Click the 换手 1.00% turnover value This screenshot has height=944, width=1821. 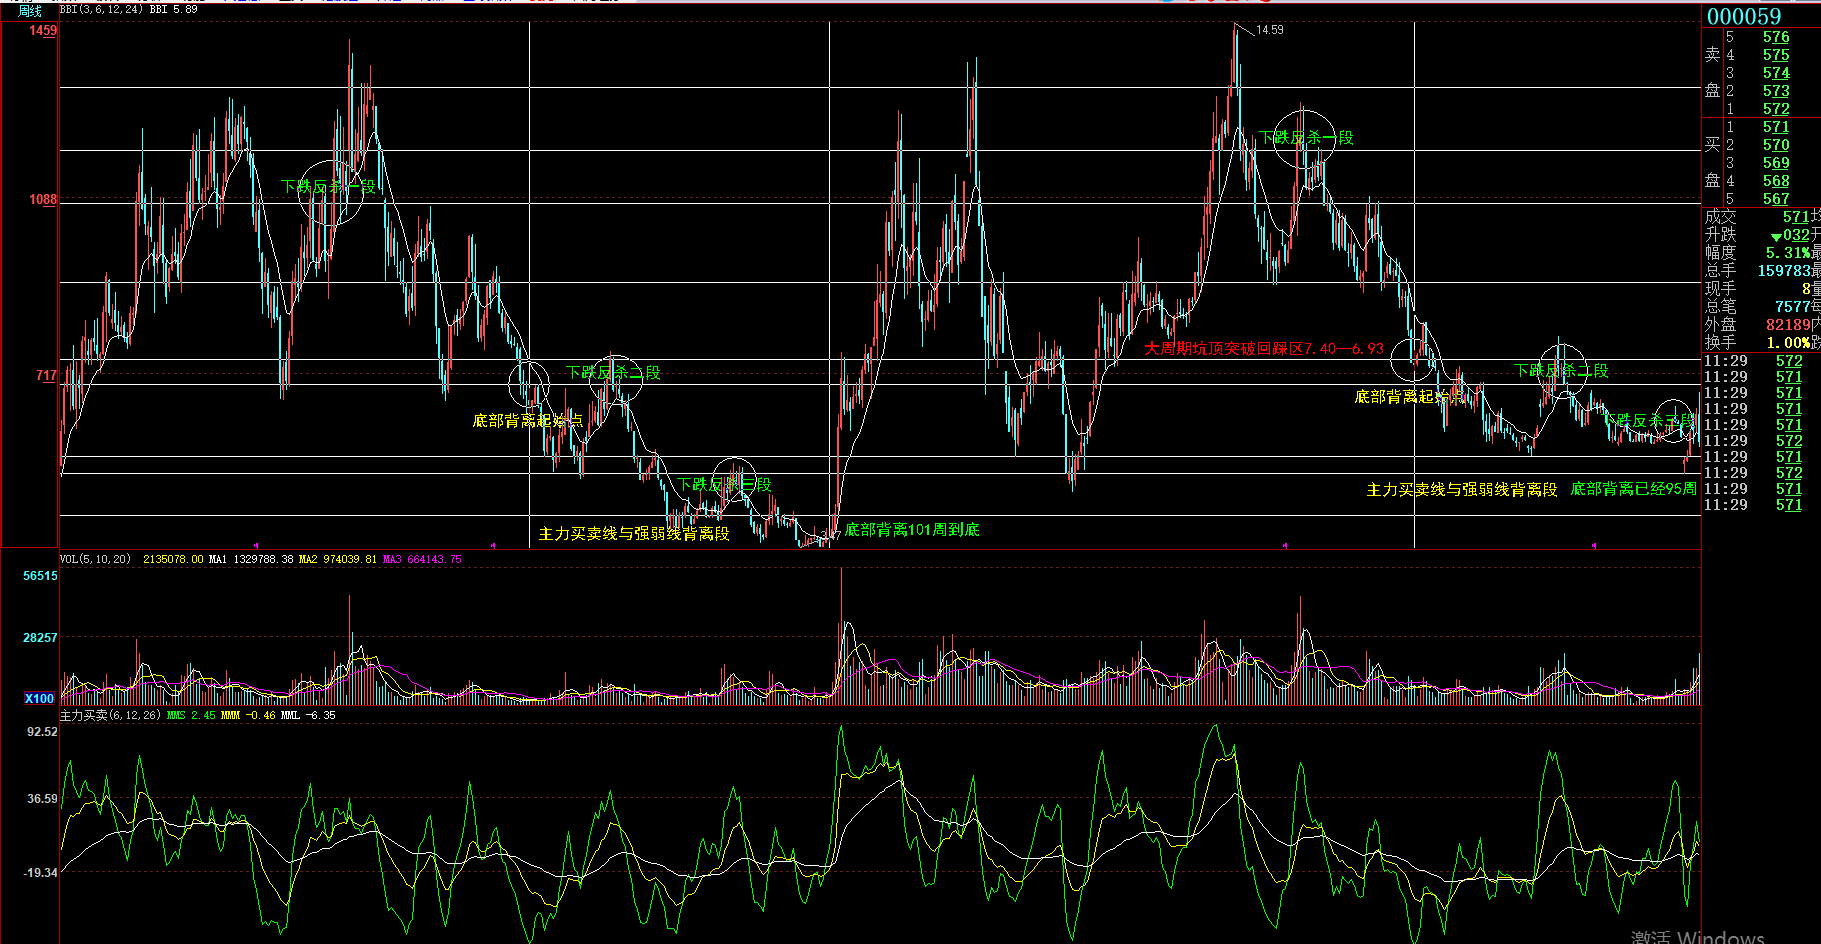[x=1788, y=343]
